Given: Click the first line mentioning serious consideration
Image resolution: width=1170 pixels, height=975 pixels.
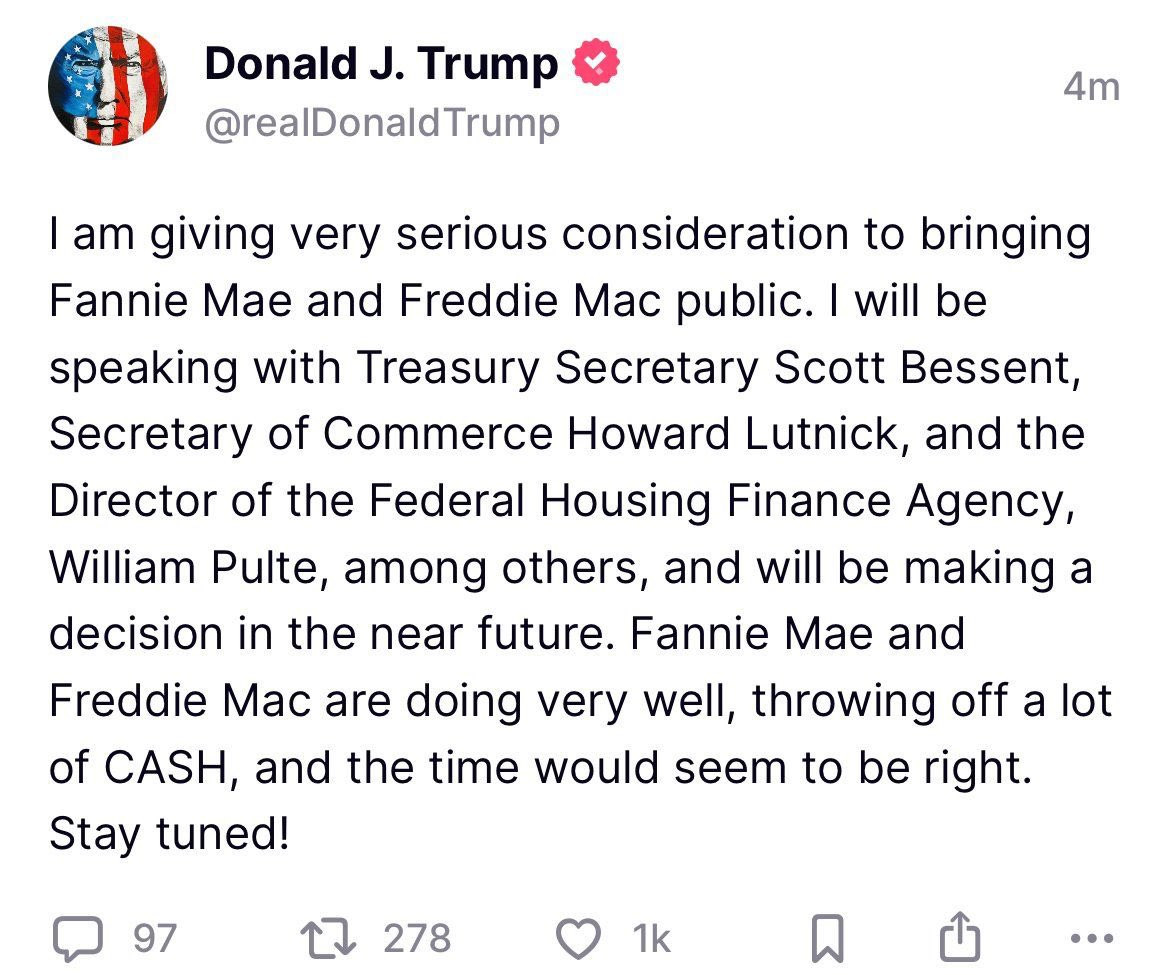Looking at the screenshot, I should coord(570,235).
